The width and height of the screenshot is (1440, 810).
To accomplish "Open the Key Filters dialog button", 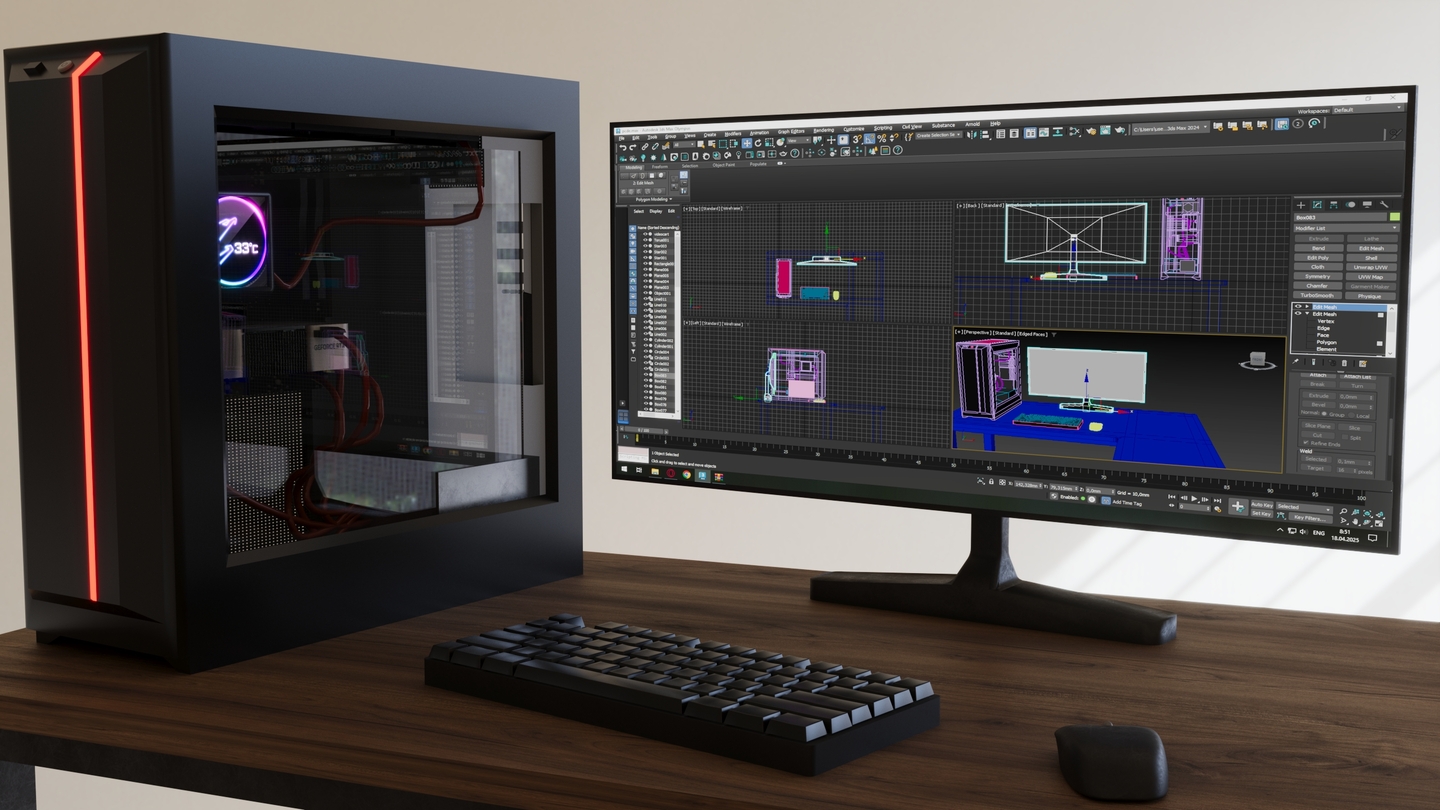I will point(1310,517).
